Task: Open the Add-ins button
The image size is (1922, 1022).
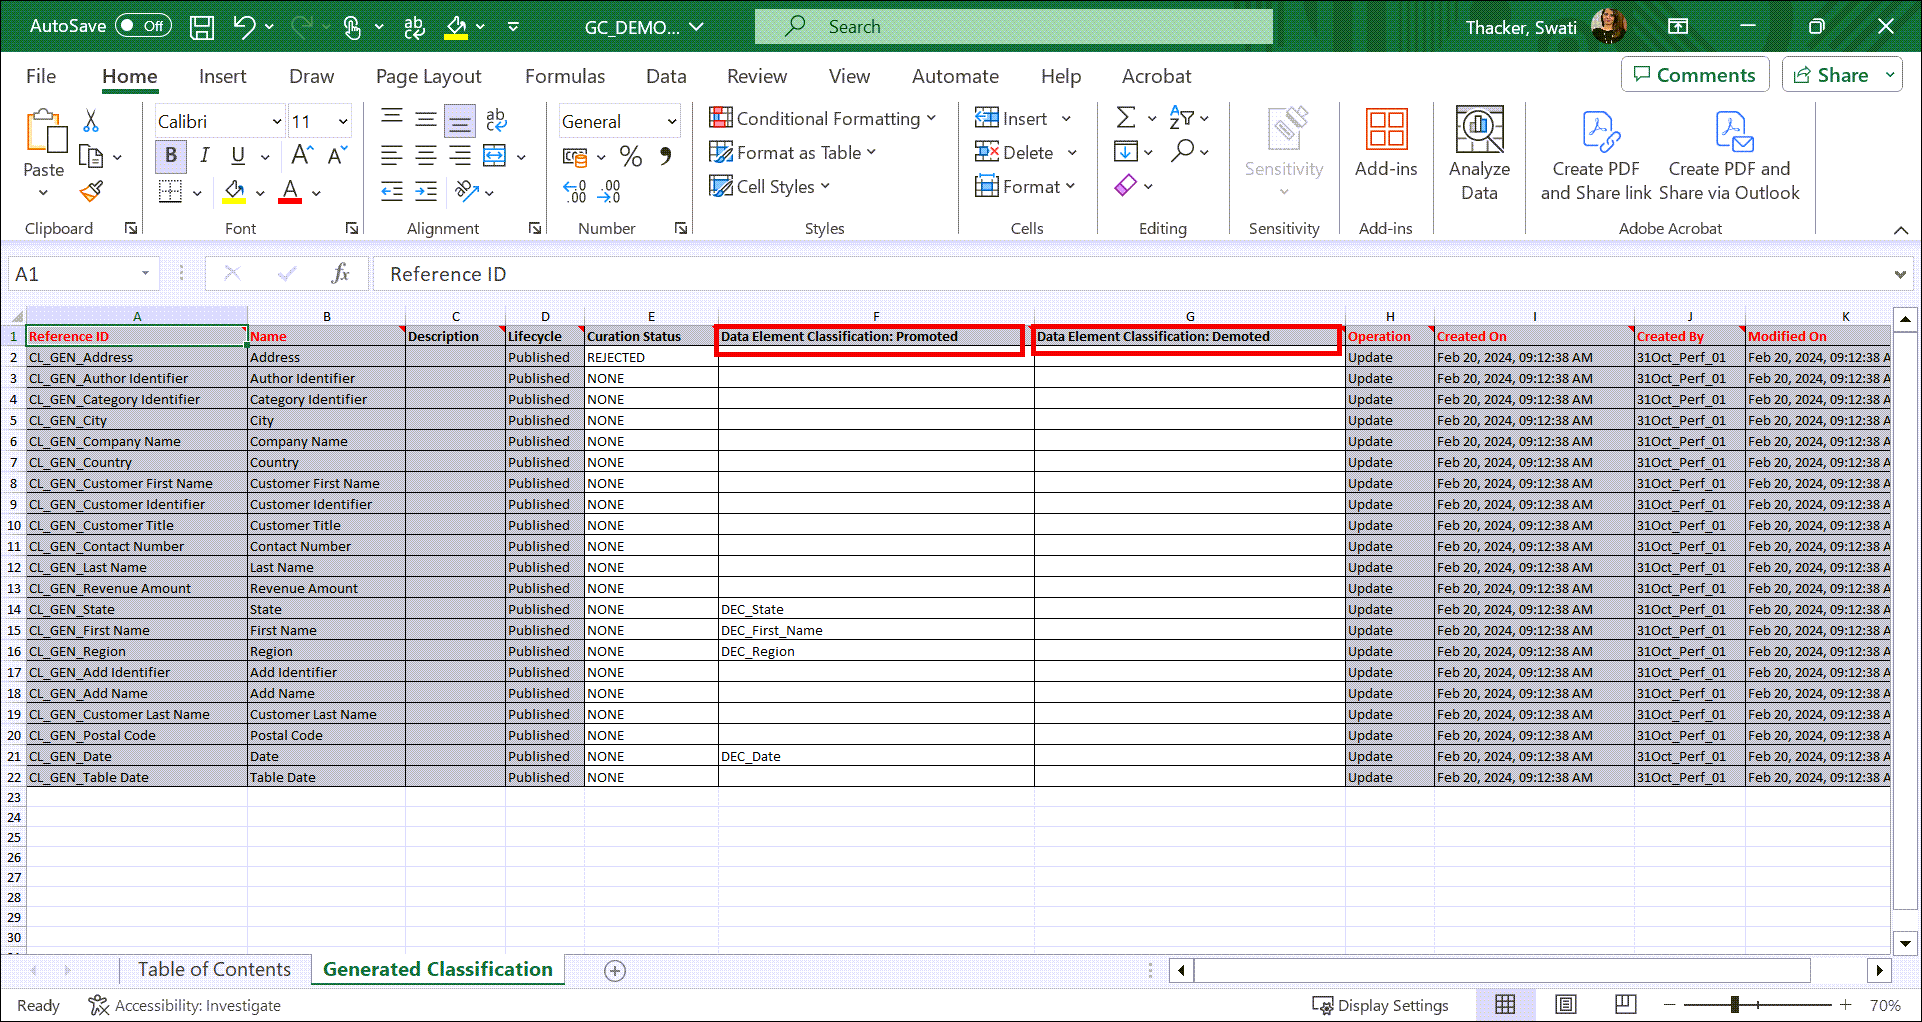Action: pyautogui.click(x=1386, y=143)
